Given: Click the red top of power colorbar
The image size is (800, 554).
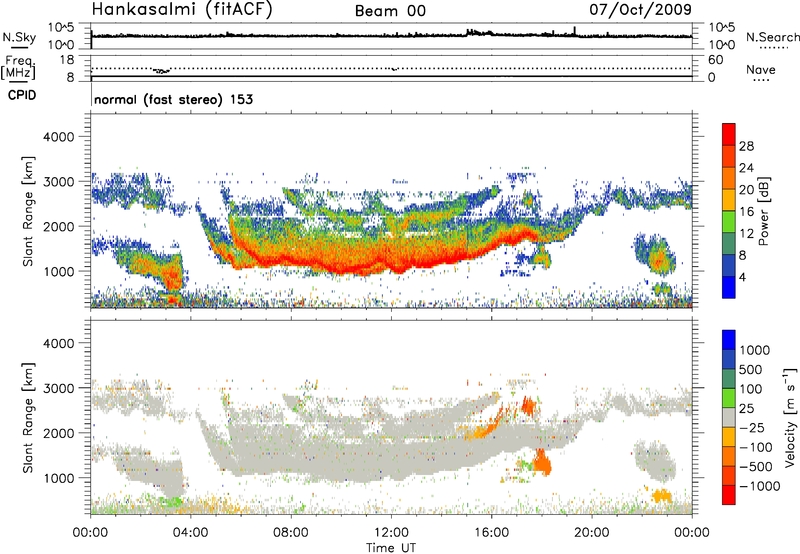Looking at the screenshot, I should pos(729,134).
